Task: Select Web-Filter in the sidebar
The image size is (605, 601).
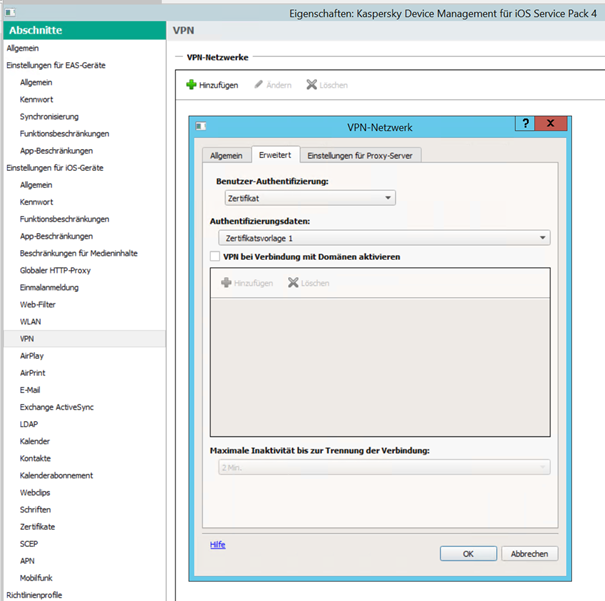Action: click(36, 304)
